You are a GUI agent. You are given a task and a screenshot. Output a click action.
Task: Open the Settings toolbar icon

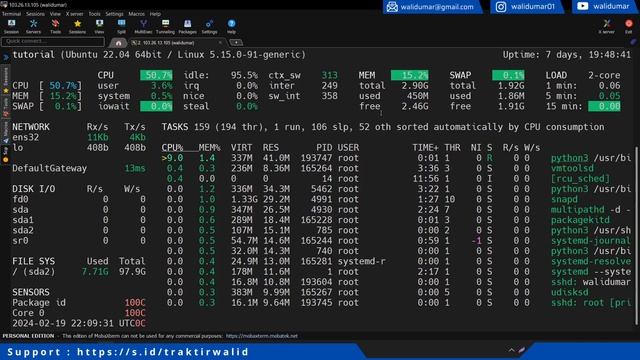tap(209, 27)
